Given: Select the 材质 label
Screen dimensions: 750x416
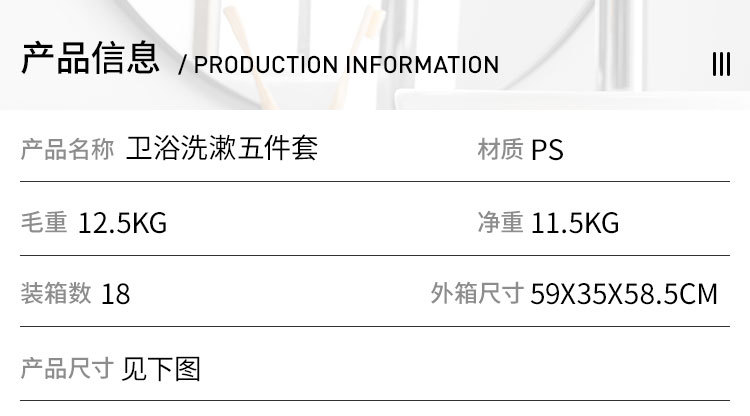Looking at the screenshot, I should 500,150.
